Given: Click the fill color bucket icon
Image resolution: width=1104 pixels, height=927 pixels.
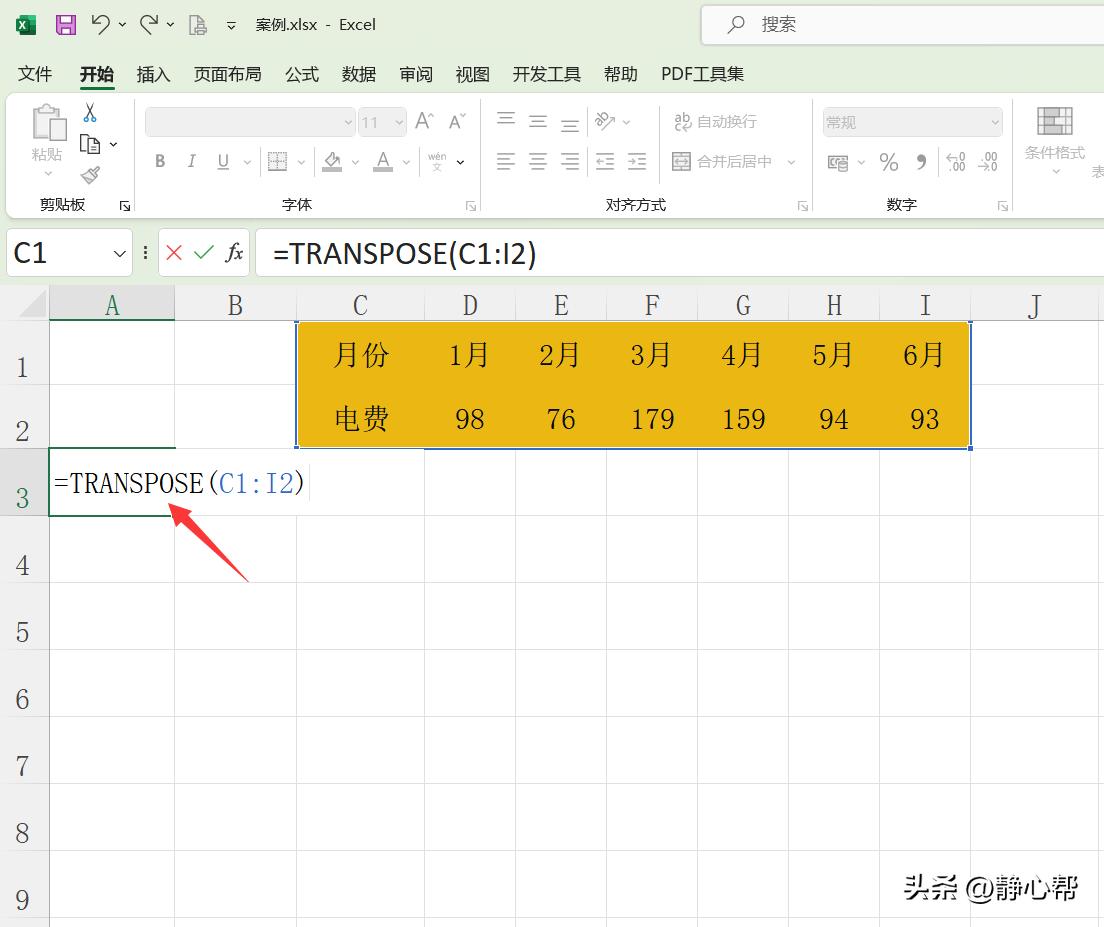Looking at the screenshot, I should click(330, 160).
